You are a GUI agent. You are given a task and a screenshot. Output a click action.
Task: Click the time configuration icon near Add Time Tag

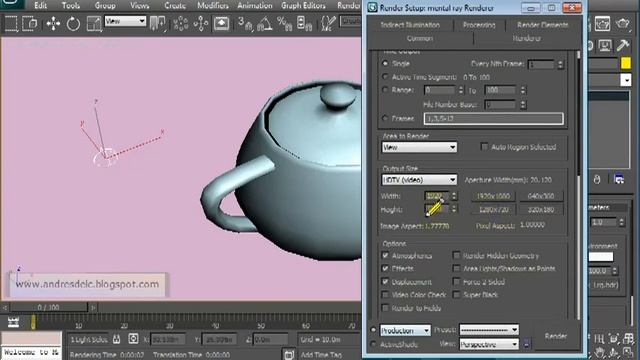pyautogui.click(x=289, y=354)
